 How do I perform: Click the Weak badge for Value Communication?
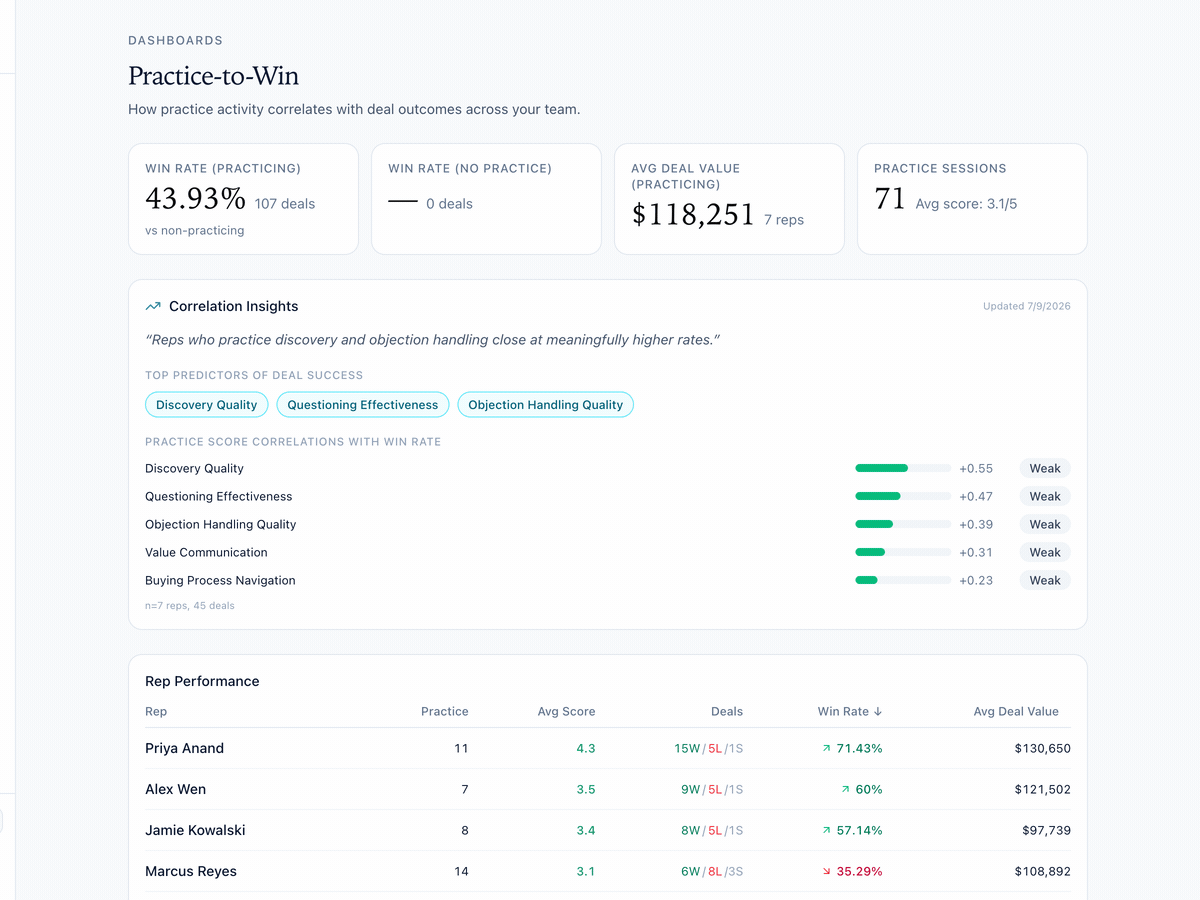coord(1045,552)
